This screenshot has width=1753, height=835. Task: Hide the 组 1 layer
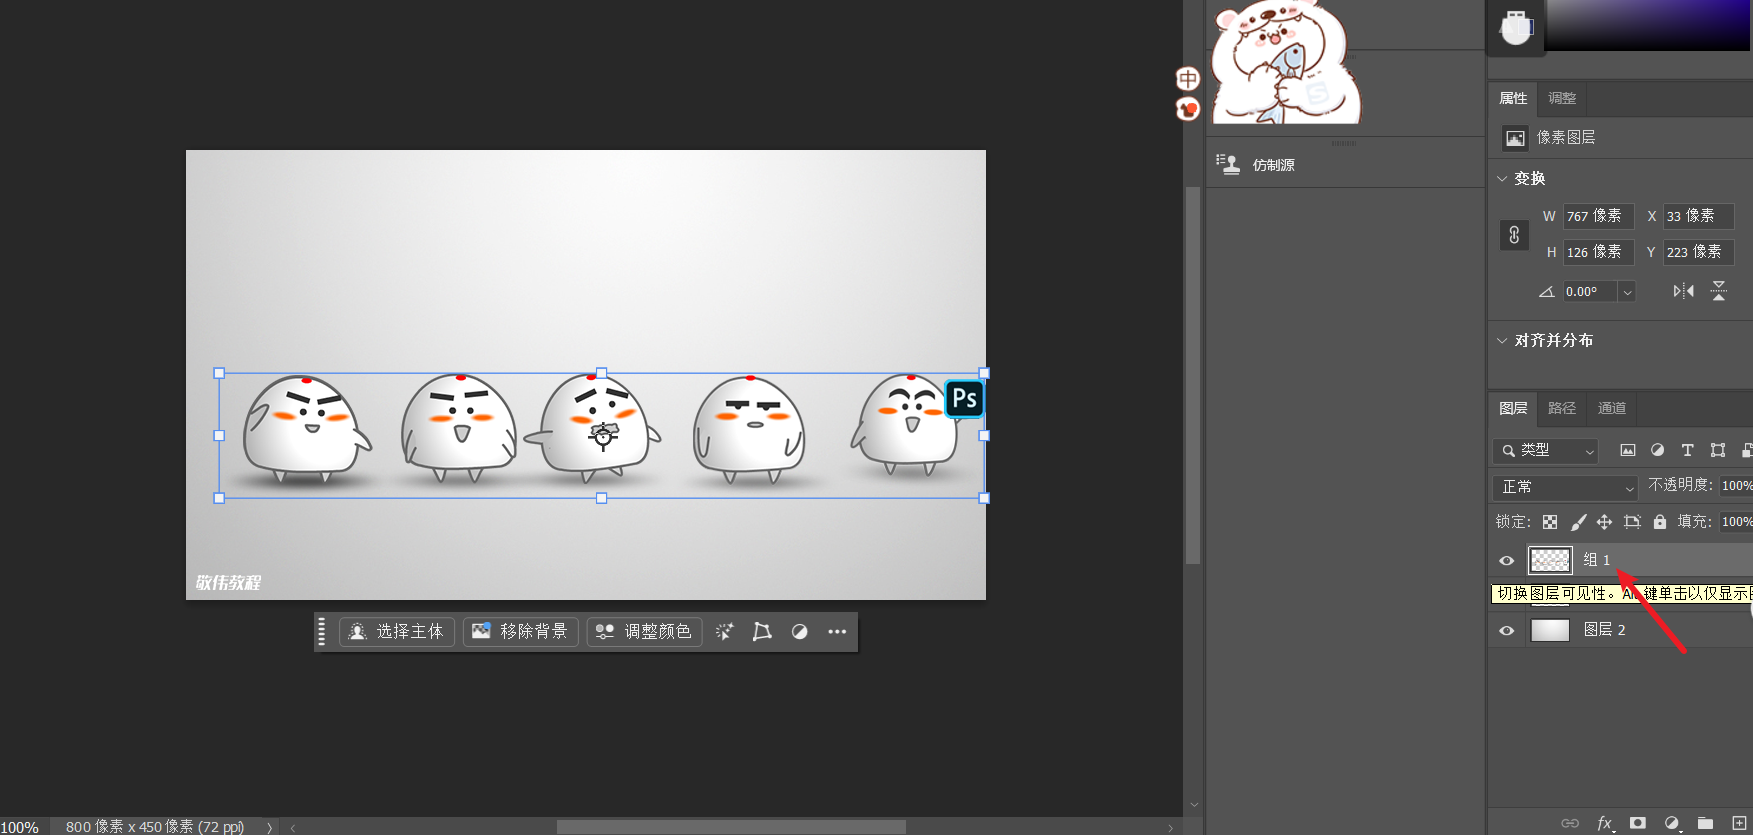pyautogui.click(x=1506, y=560)
